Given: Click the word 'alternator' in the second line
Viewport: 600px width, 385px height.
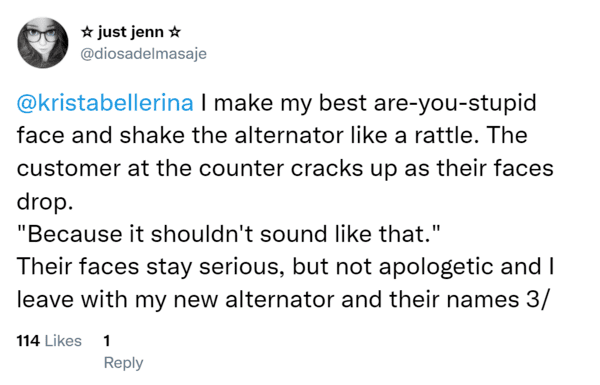Looking at the screenshot, I should (289, 135).
